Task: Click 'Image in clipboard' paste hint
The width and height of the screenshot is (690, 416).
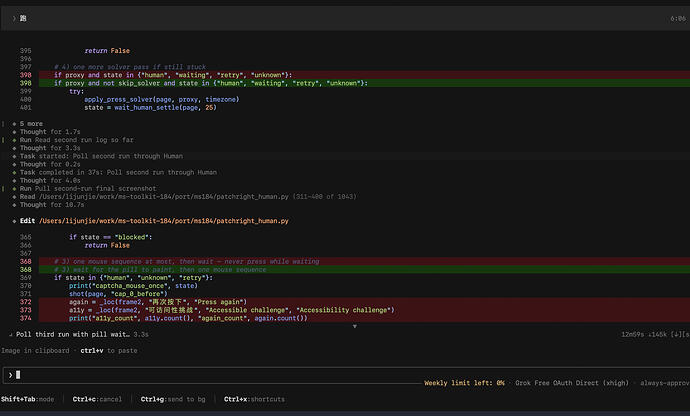Action: click(x=69, y=351)
